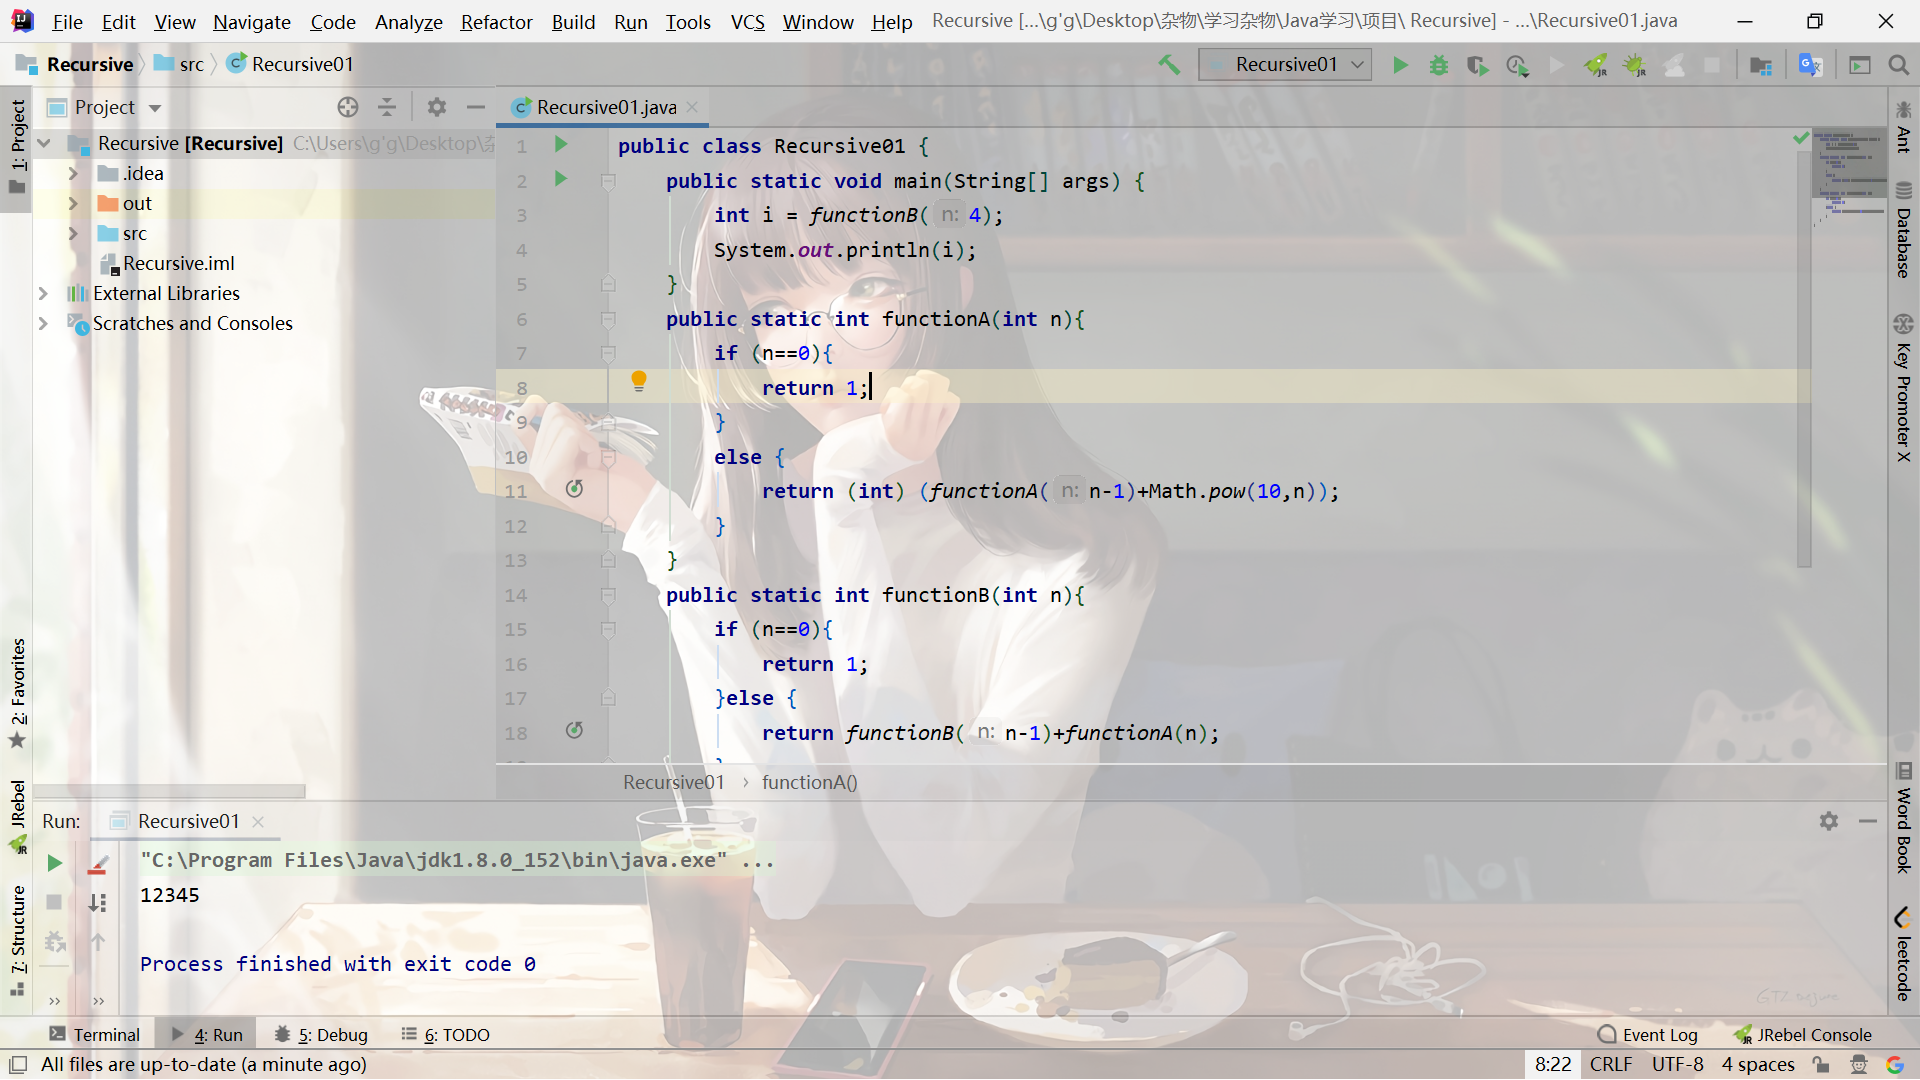Open the VCS menu
The height and width of the screenshot is (1080, 1920).
click(747, 22)
